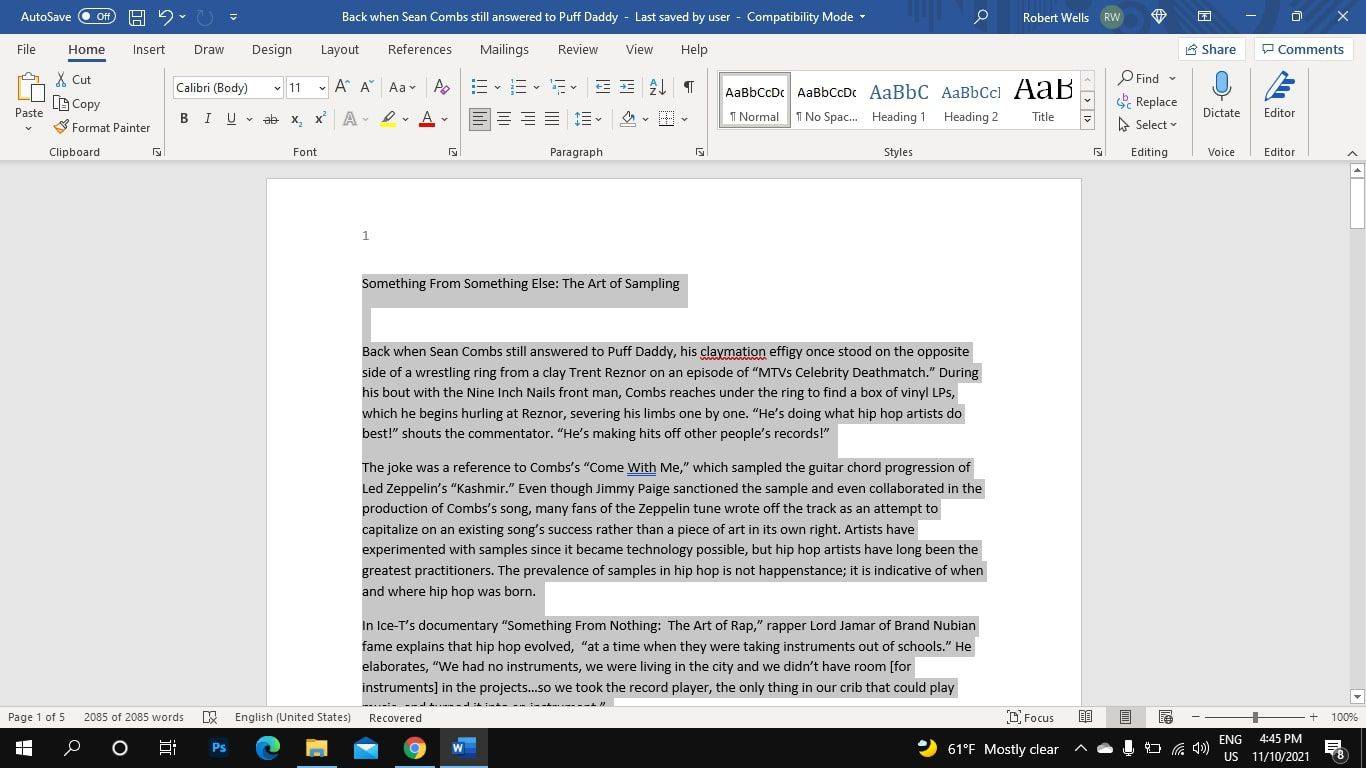Center align the selected text
This screenshot has height=768, width=1366.
click(504, 119)
